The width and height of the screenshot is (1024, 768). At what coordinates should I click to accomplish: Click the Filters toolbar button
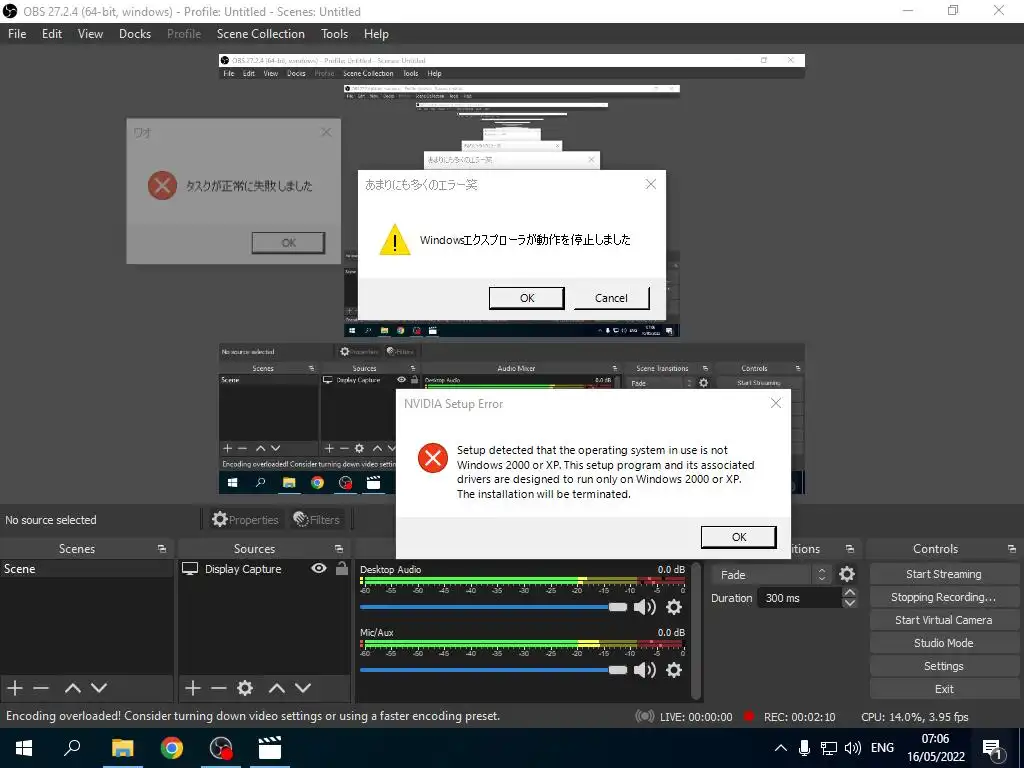[317, 520]
